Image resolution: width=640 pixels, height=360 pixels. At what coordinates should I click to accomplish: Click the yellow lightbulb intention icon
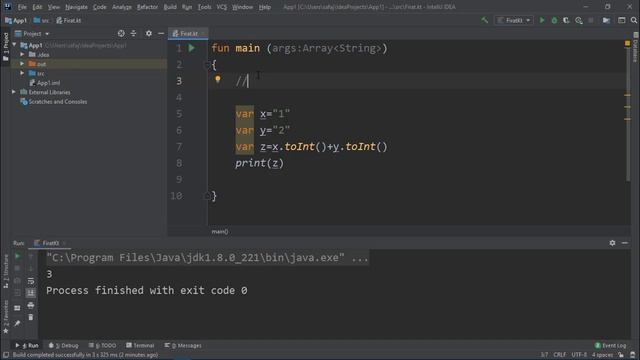(x=218, y=79)
